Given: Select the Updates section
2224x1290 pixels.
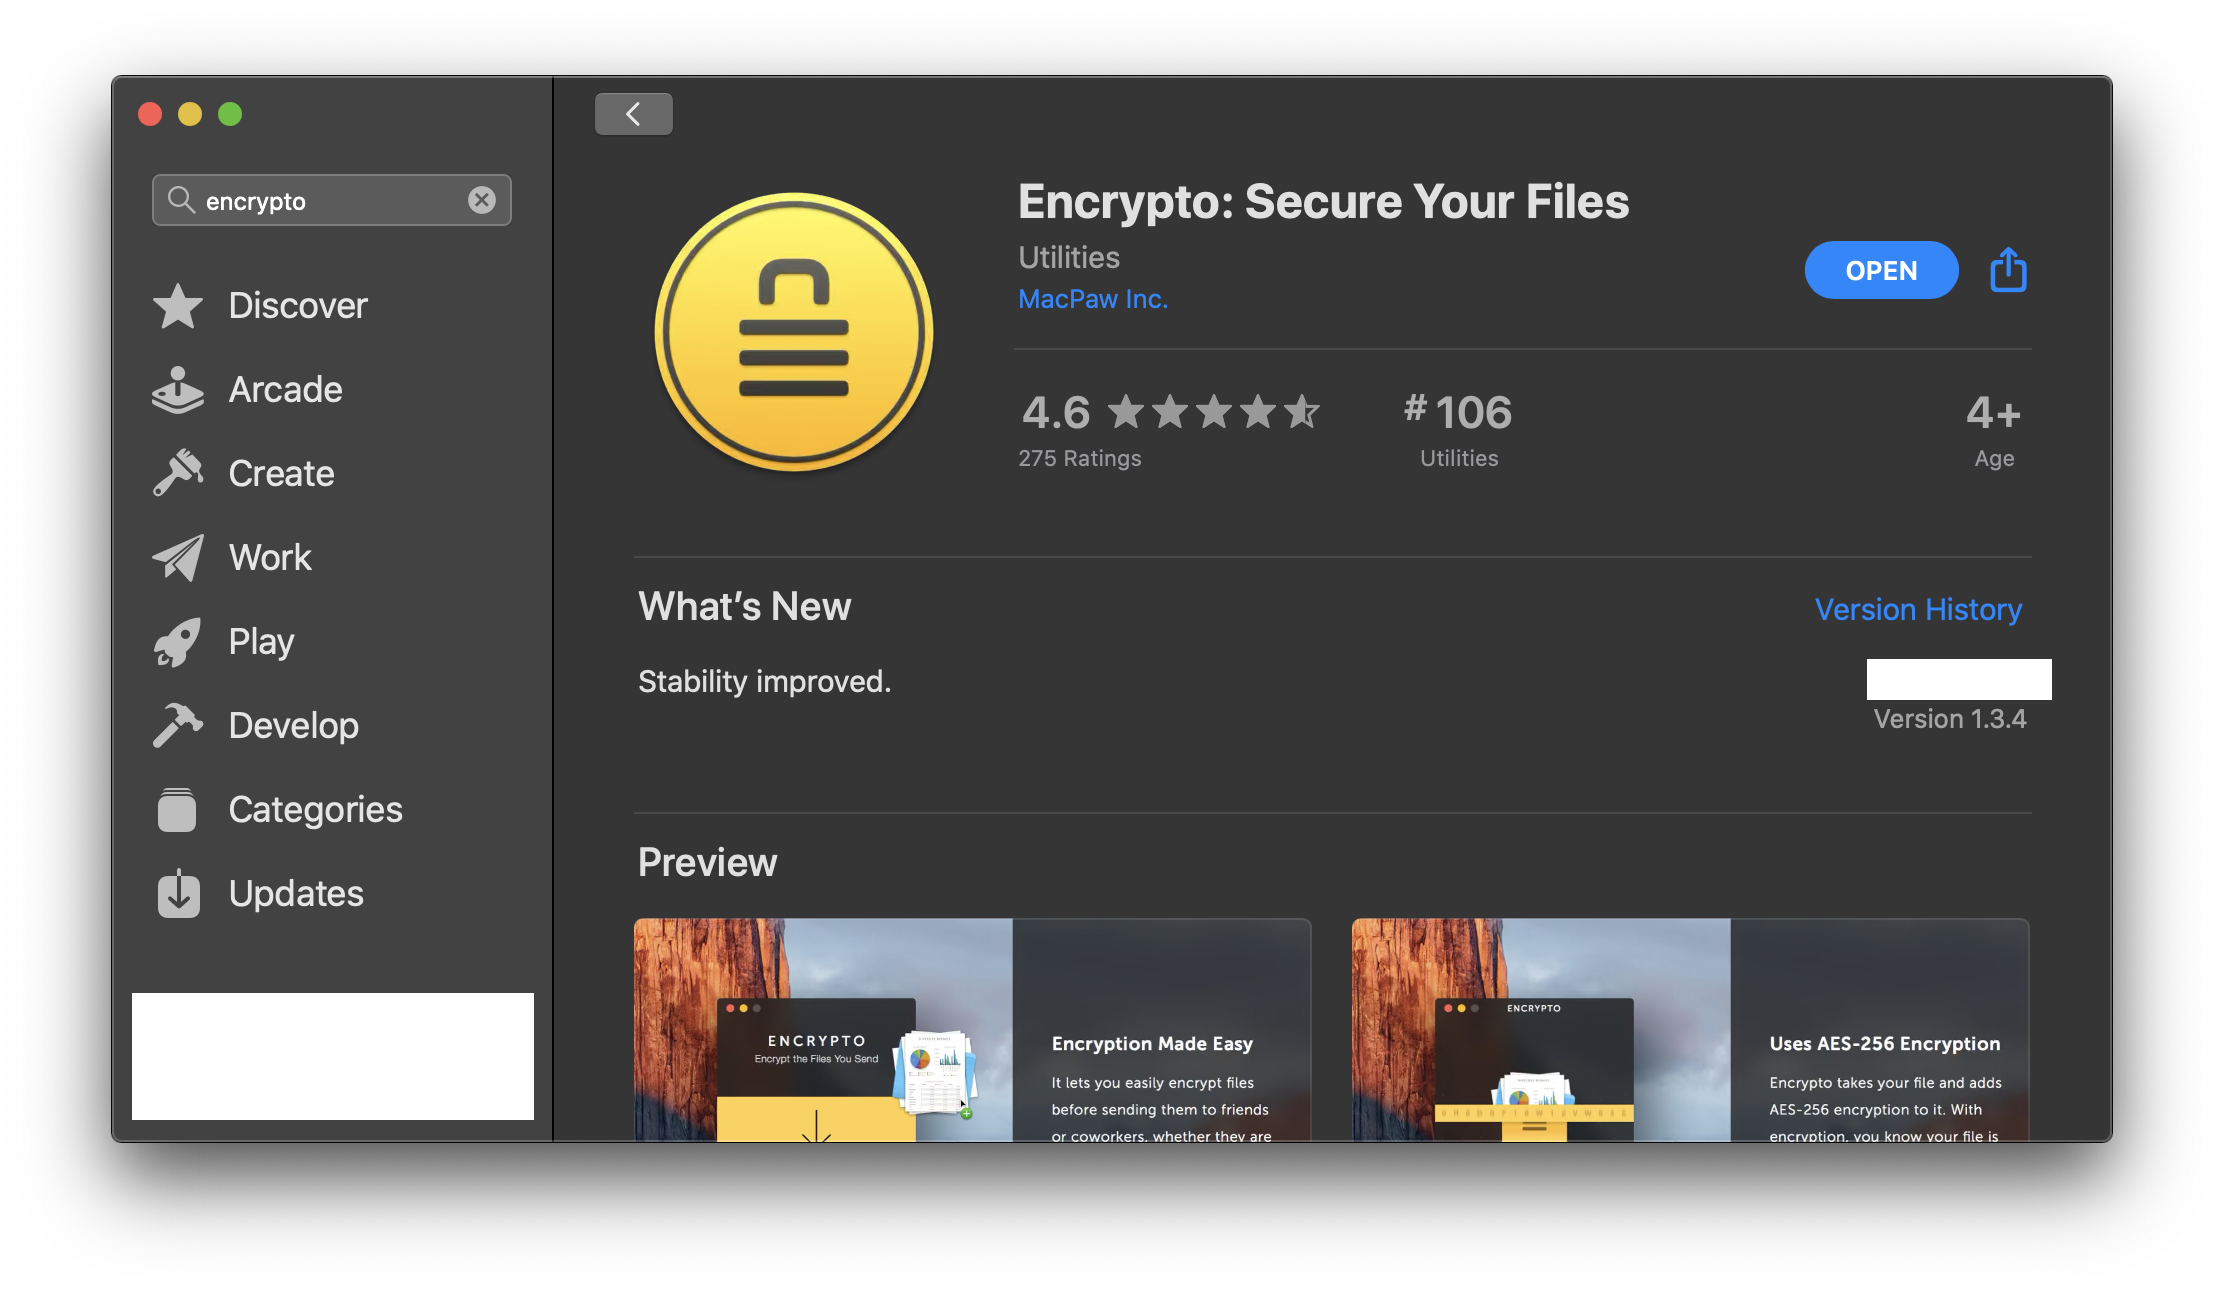Looking at the screenshot, I should coord(295,891).
